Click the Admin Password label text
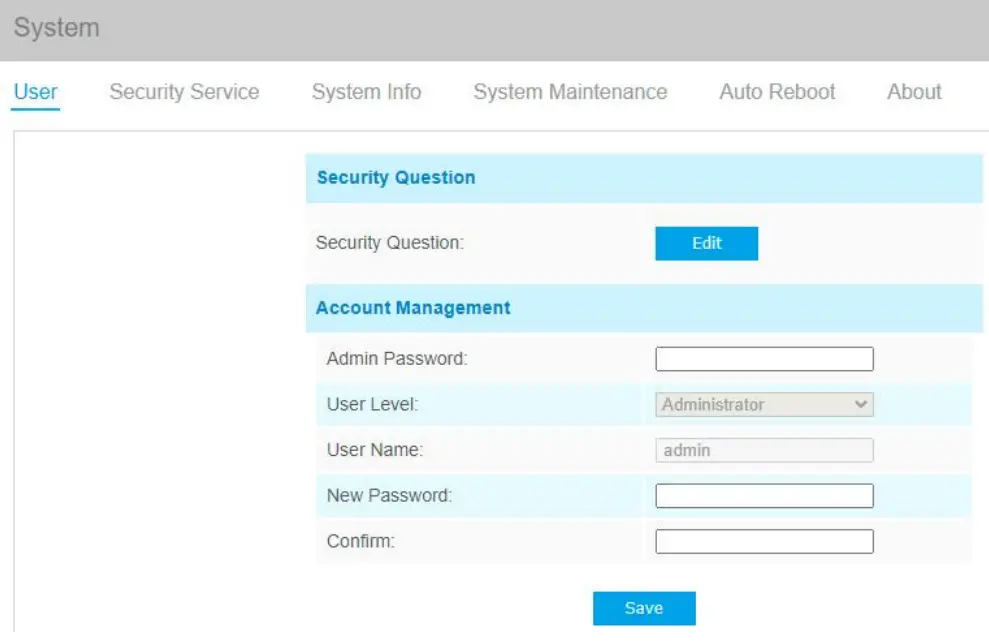This screenshot has width=989, height=642. click(x=397, y=358)
